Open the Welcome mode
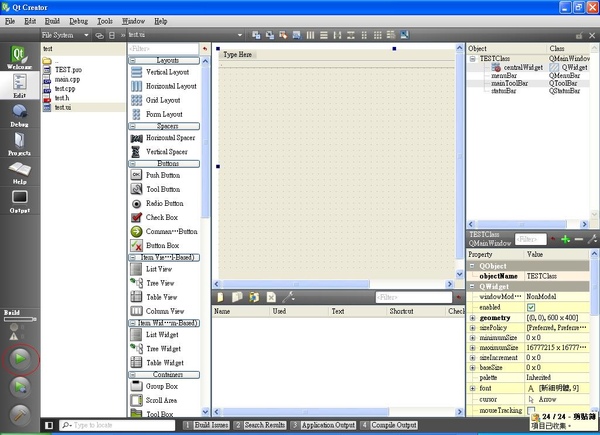The width and height of the screenshot is (600, 435). click(x=19, y=57)
